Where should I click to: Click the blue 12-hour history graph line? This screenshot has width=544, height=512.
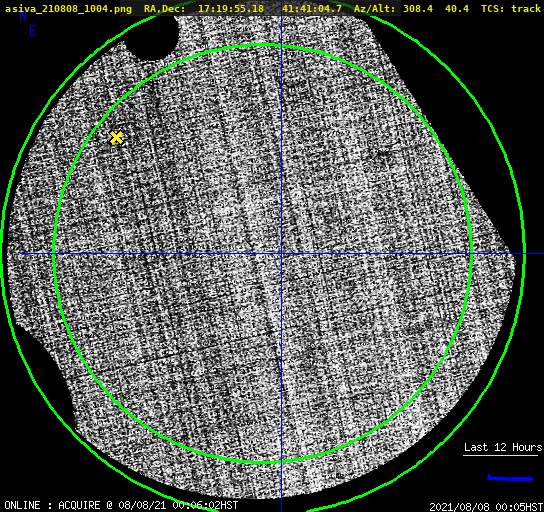[510, 478]
